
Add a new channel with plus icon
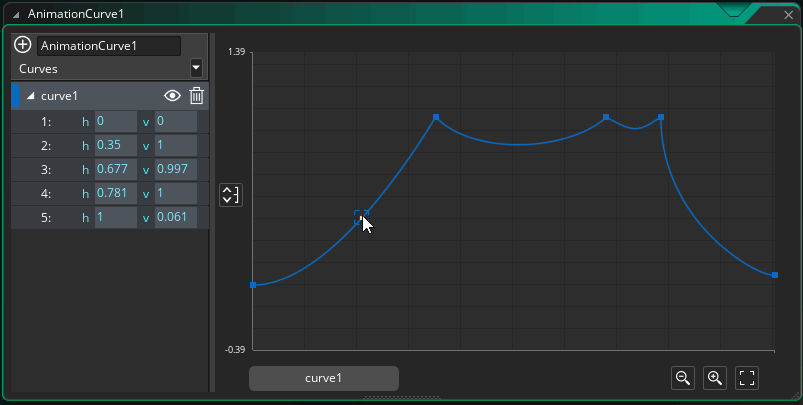pos(22,45)
